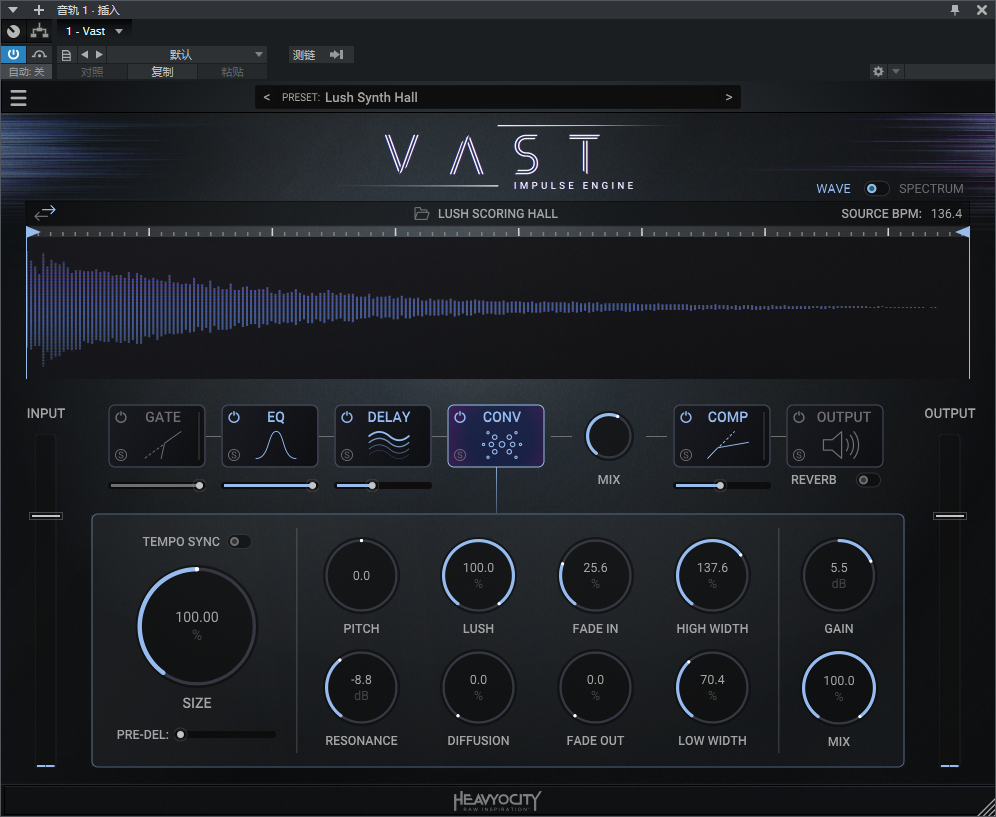Click the SIZE knob
This screenshot has height=817, width=996.
click(197, 626)
